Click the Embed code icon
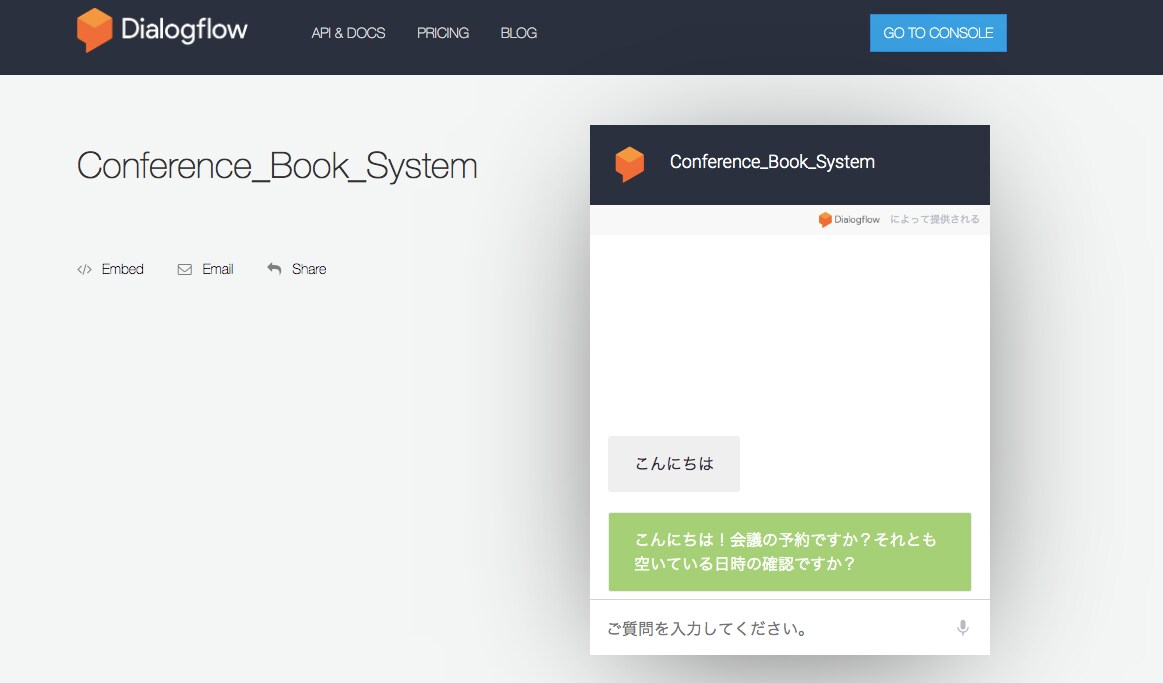This screenshot has height=683, width=1163. [85, 269]
